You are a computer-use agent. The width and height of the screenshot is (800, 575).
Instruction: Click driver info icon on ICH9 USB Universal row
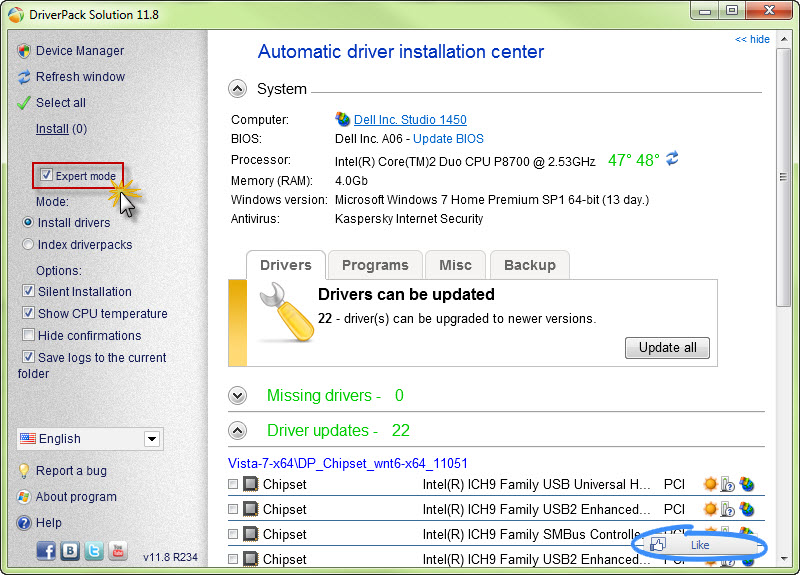pyautogui.click(x=728, y=484)
